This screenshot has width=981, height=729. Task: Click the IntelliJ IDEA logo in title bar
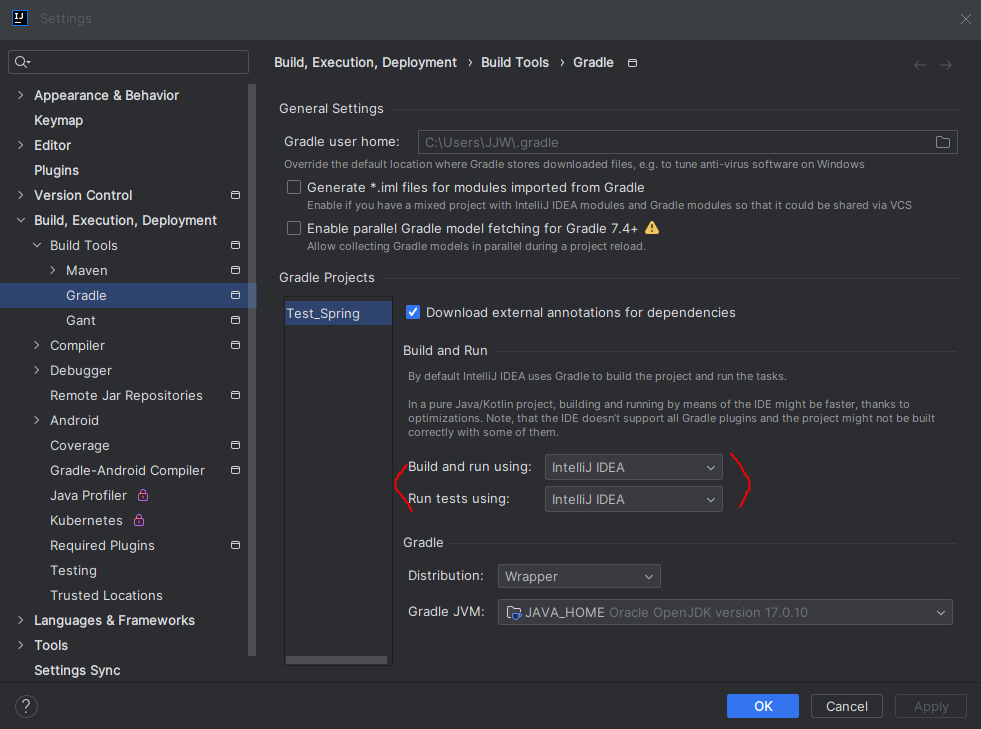[x=20, y=18]
